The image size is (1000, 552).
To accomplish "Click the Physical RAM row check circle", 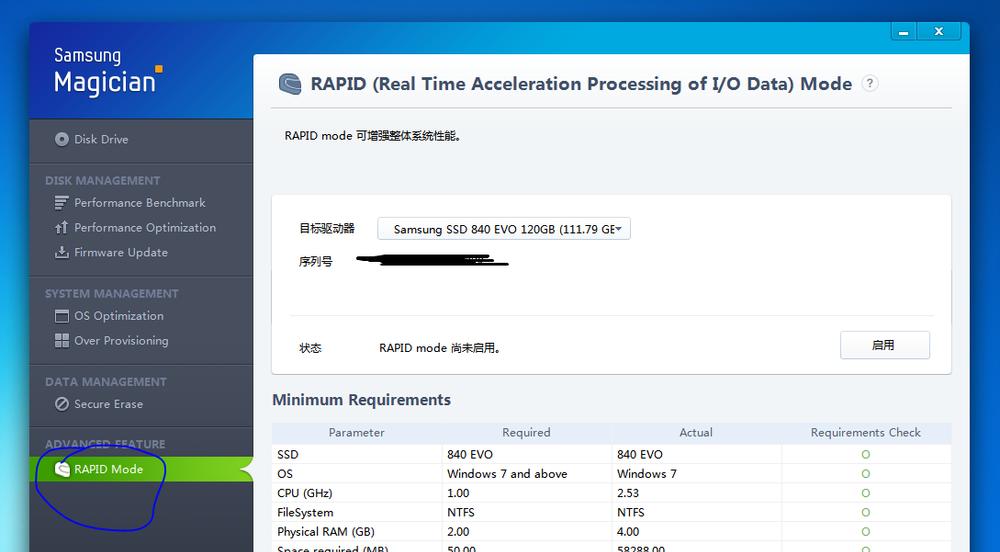I will (865, 532).
